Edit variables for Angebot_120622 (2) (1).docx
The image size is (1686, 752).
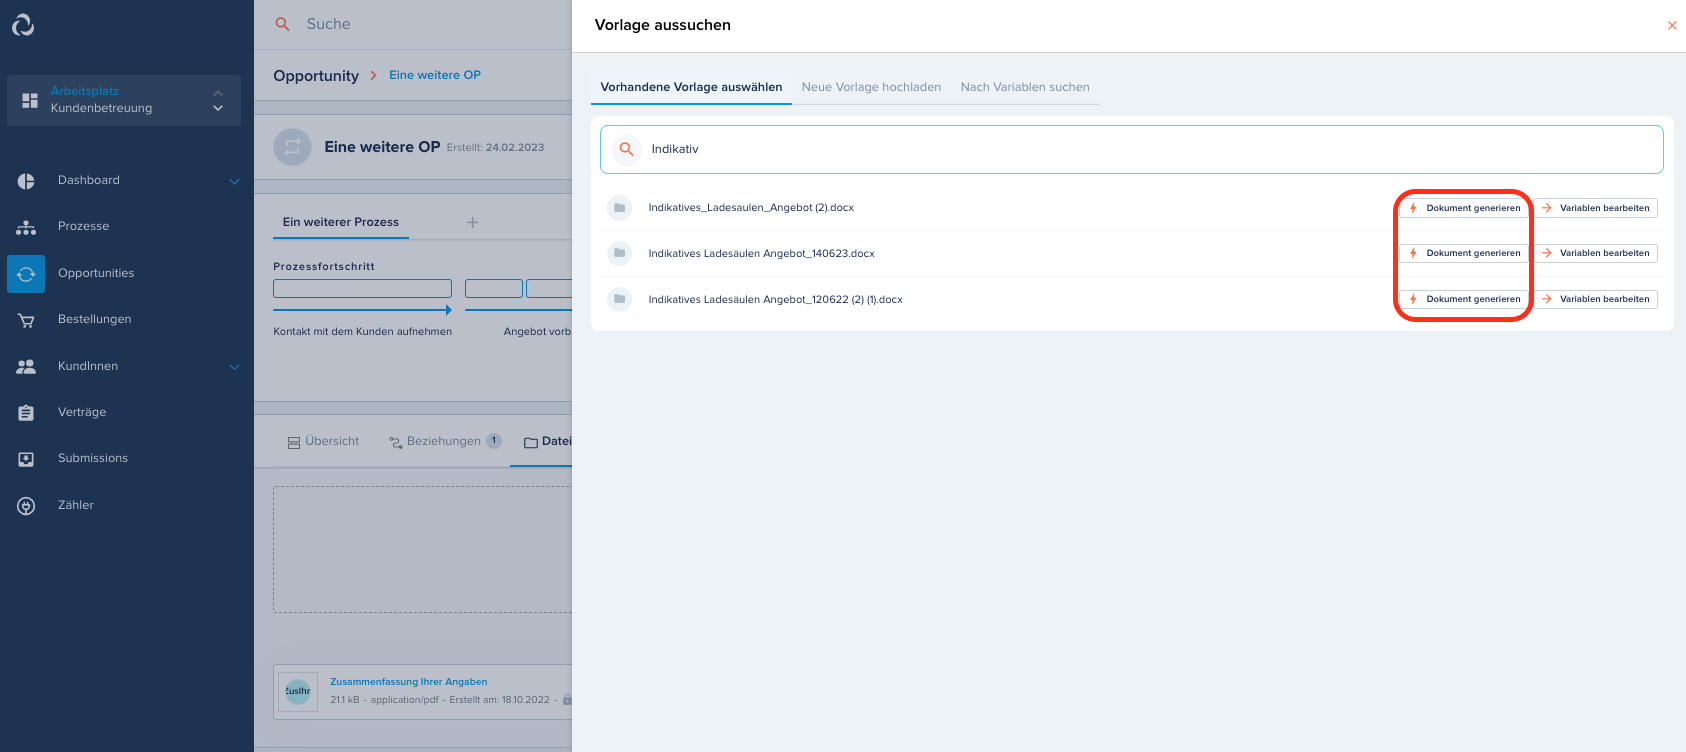[x=1595, y=299]
